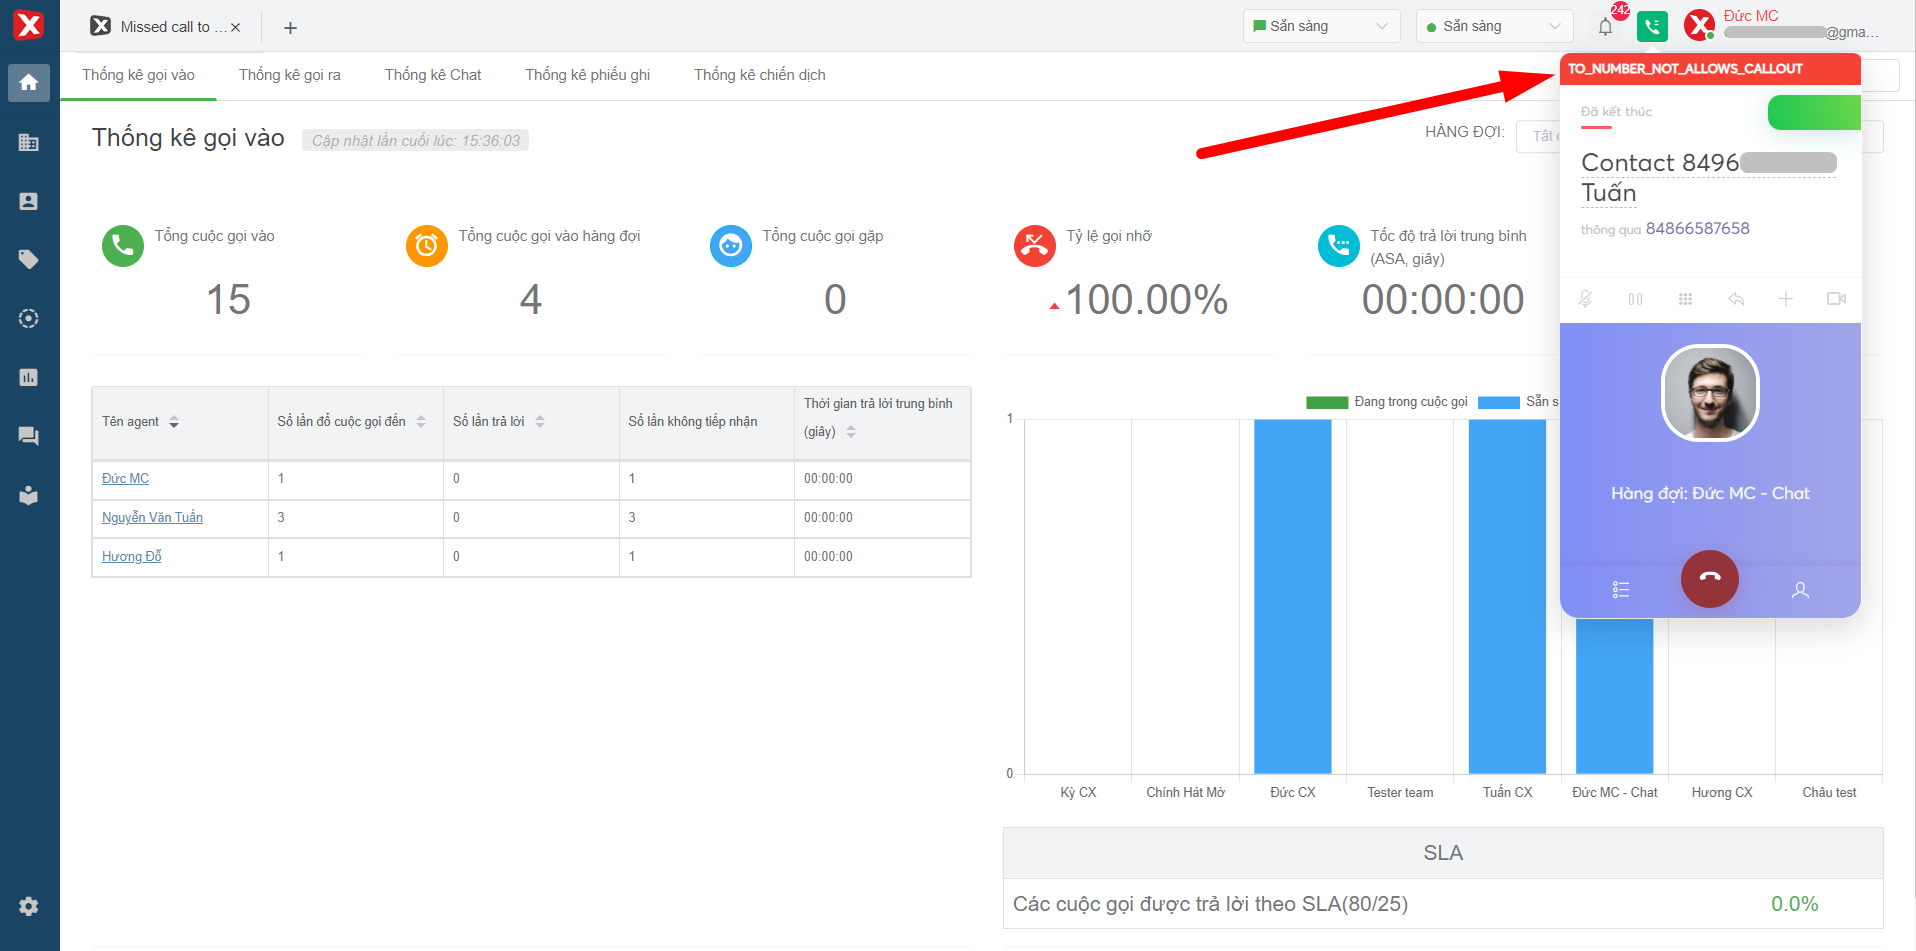The width and height of the screenshot is (1916, 951).
Task: Open the Chat icon in the left sidebar
Action: click(x=29, y=436)
